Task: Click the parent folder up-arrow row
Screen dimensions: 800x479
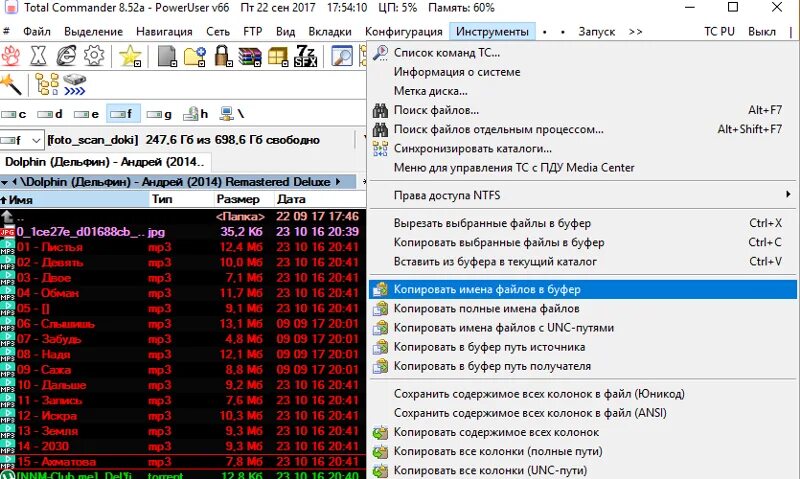Action: click(183, 216)
